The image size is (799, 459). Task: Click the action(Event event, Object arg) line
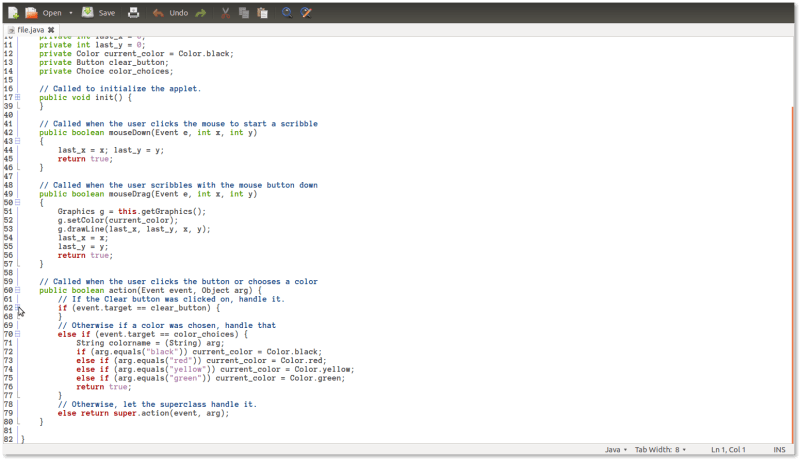(150, 290)
